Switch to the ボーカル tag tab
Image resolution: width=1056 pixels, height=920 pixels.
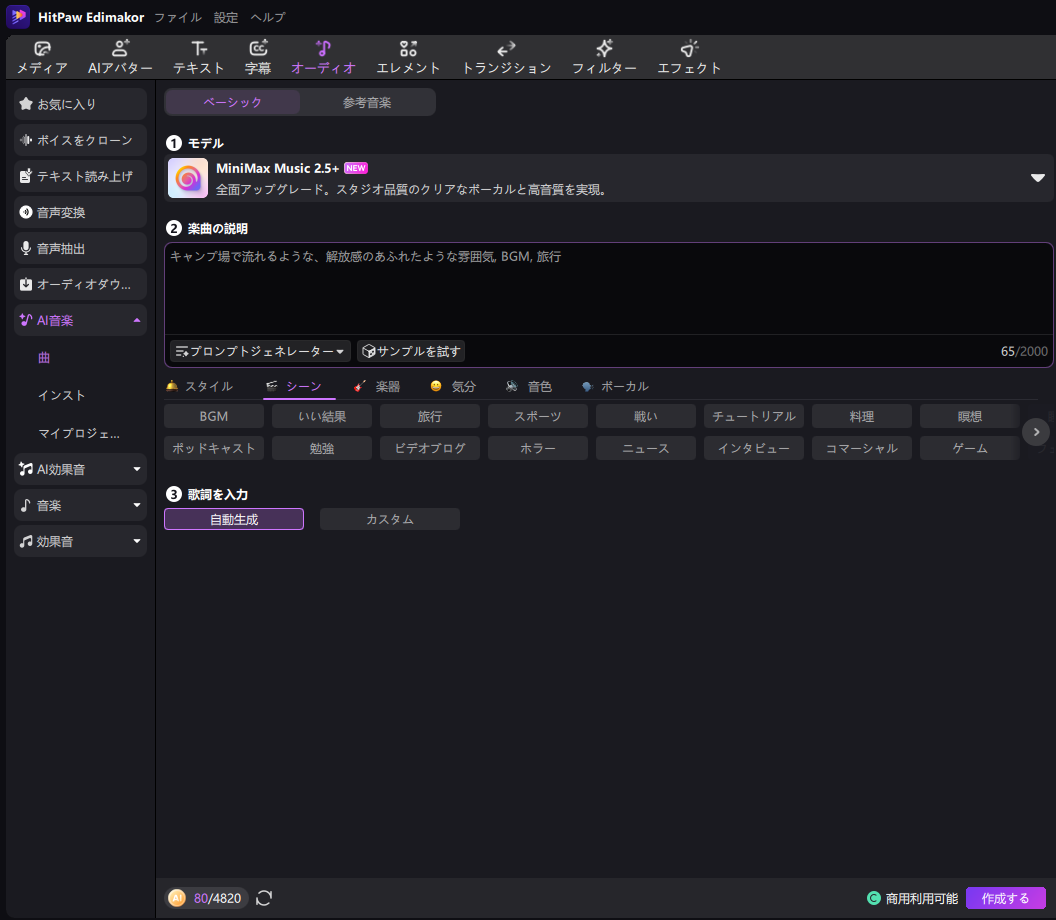tap(615, 386)
